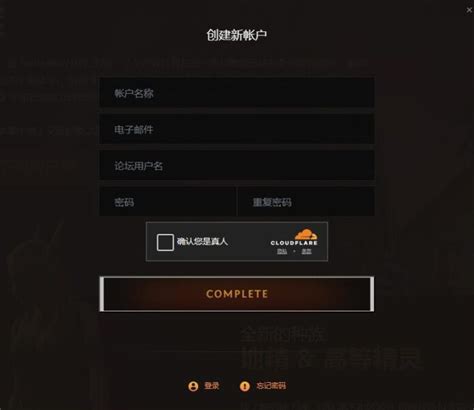This screenshot has width=474, height=410.
Task: Click the person icon beside 登录
Action: [x=193, y=386]
